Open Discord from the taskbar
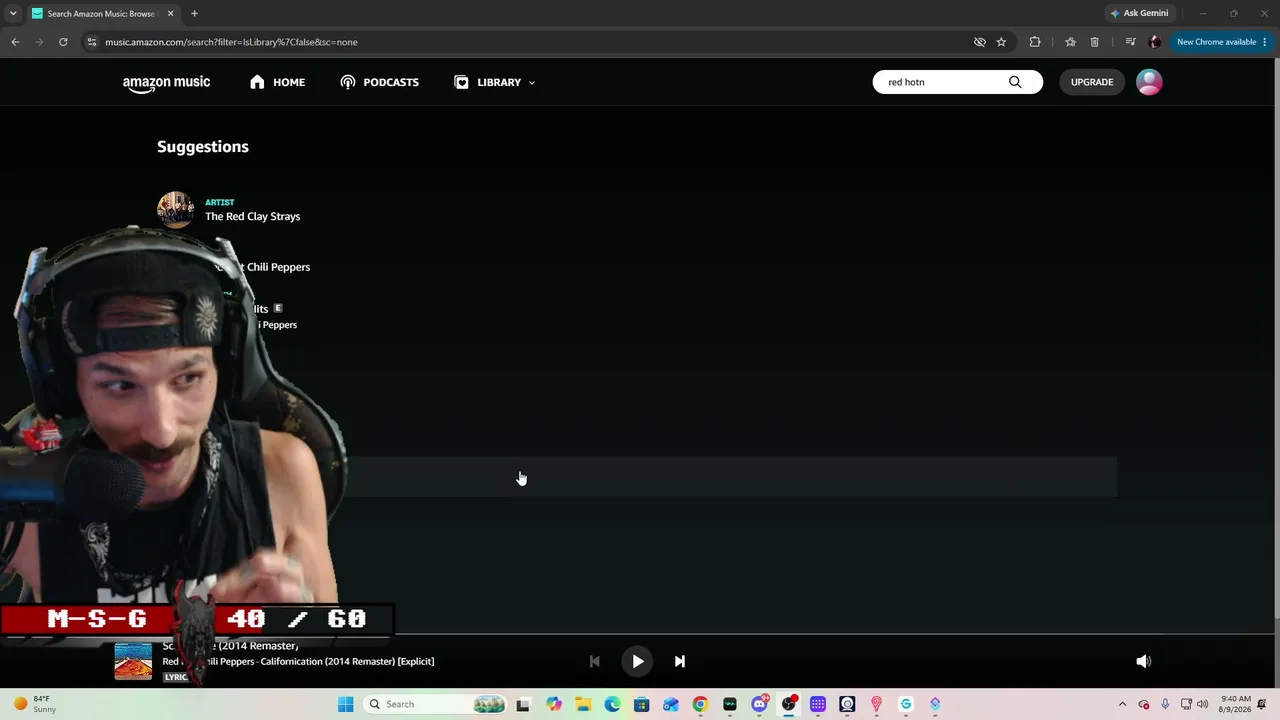The height and width of the screenshot is (720, 1280). [x=759, y=704]
